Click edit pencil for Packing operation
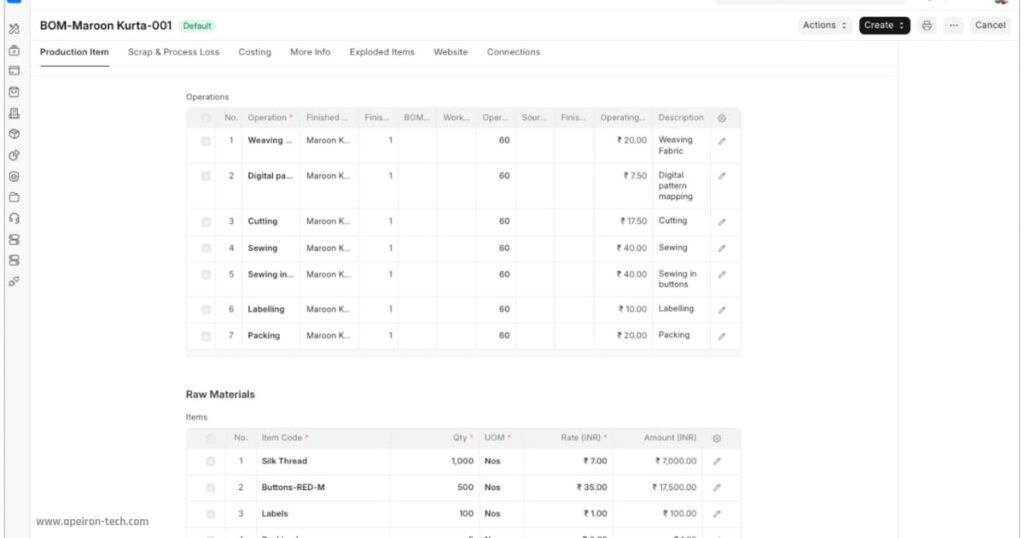Image resolution: width=1024 pixels, height=538 pixels. coord(722,336)
